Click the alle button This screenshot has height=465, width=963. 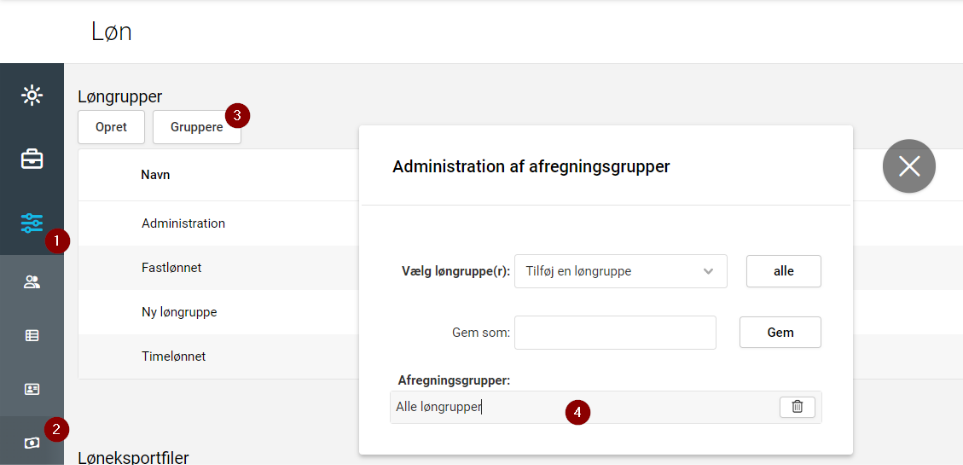[x=783, y=271]
